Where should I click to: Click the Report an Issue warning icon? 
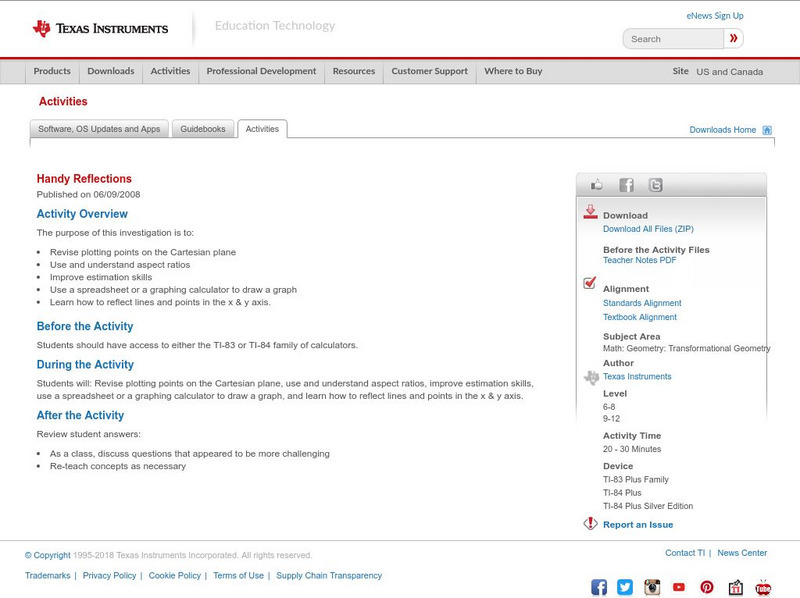[590, 524]
